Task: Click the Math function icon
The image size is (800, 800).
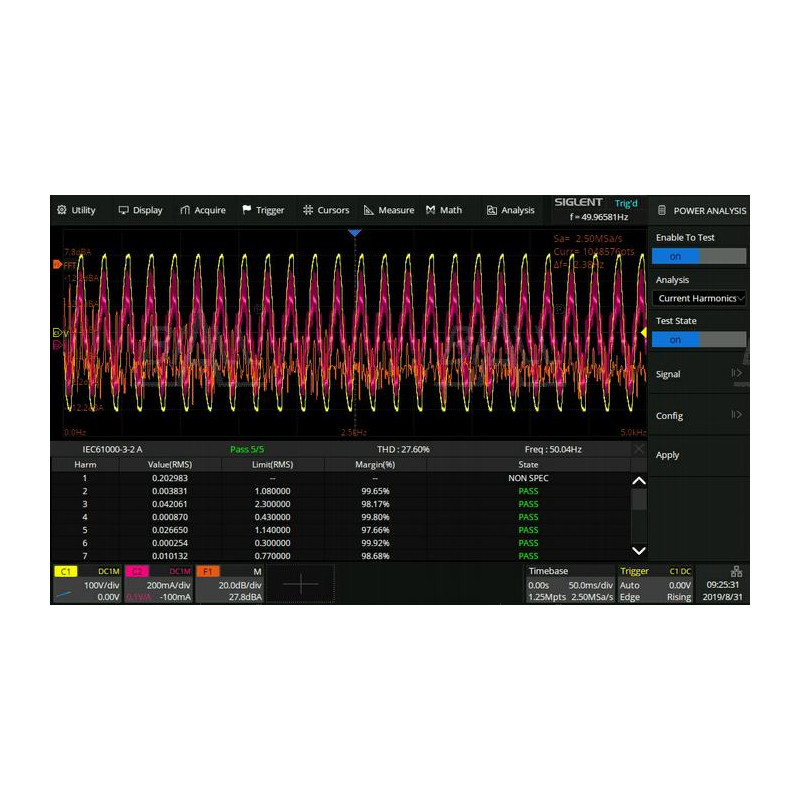Action: 430,210
